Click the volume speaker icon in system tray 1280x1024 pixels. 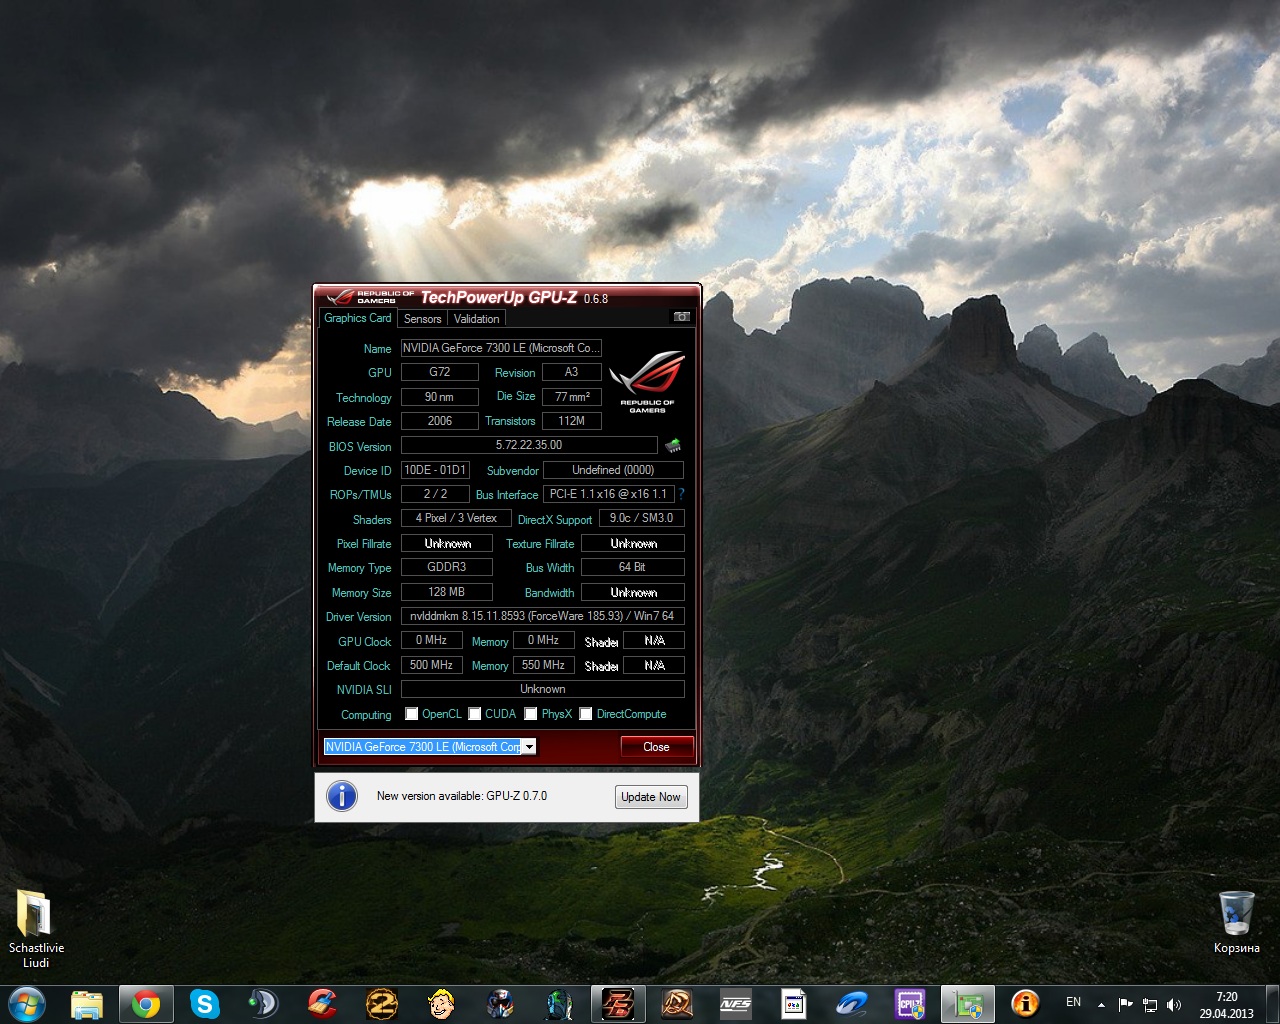coord(1174,1004)
